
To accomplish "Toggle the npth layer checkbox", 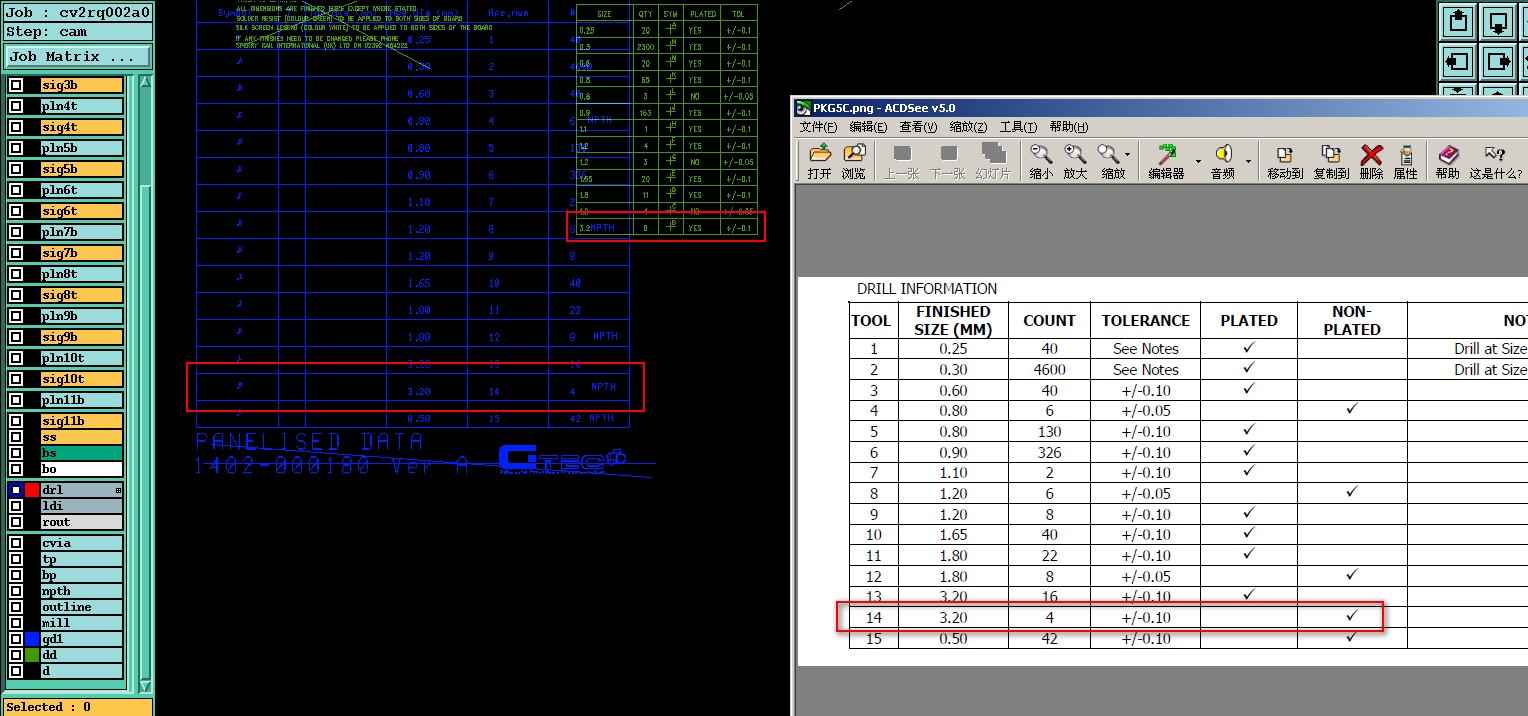I will coord(16,591).
